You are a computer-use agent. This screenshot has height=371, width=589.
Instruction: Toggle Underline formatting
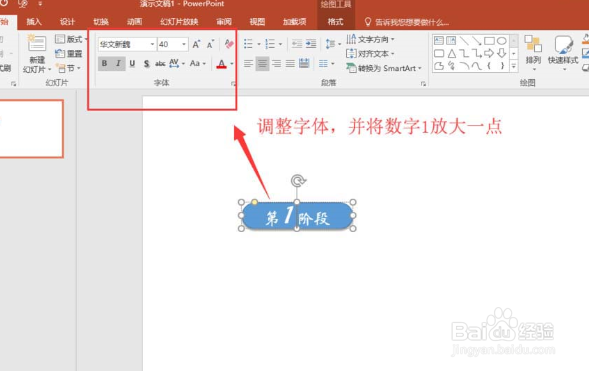coord(132,63)
